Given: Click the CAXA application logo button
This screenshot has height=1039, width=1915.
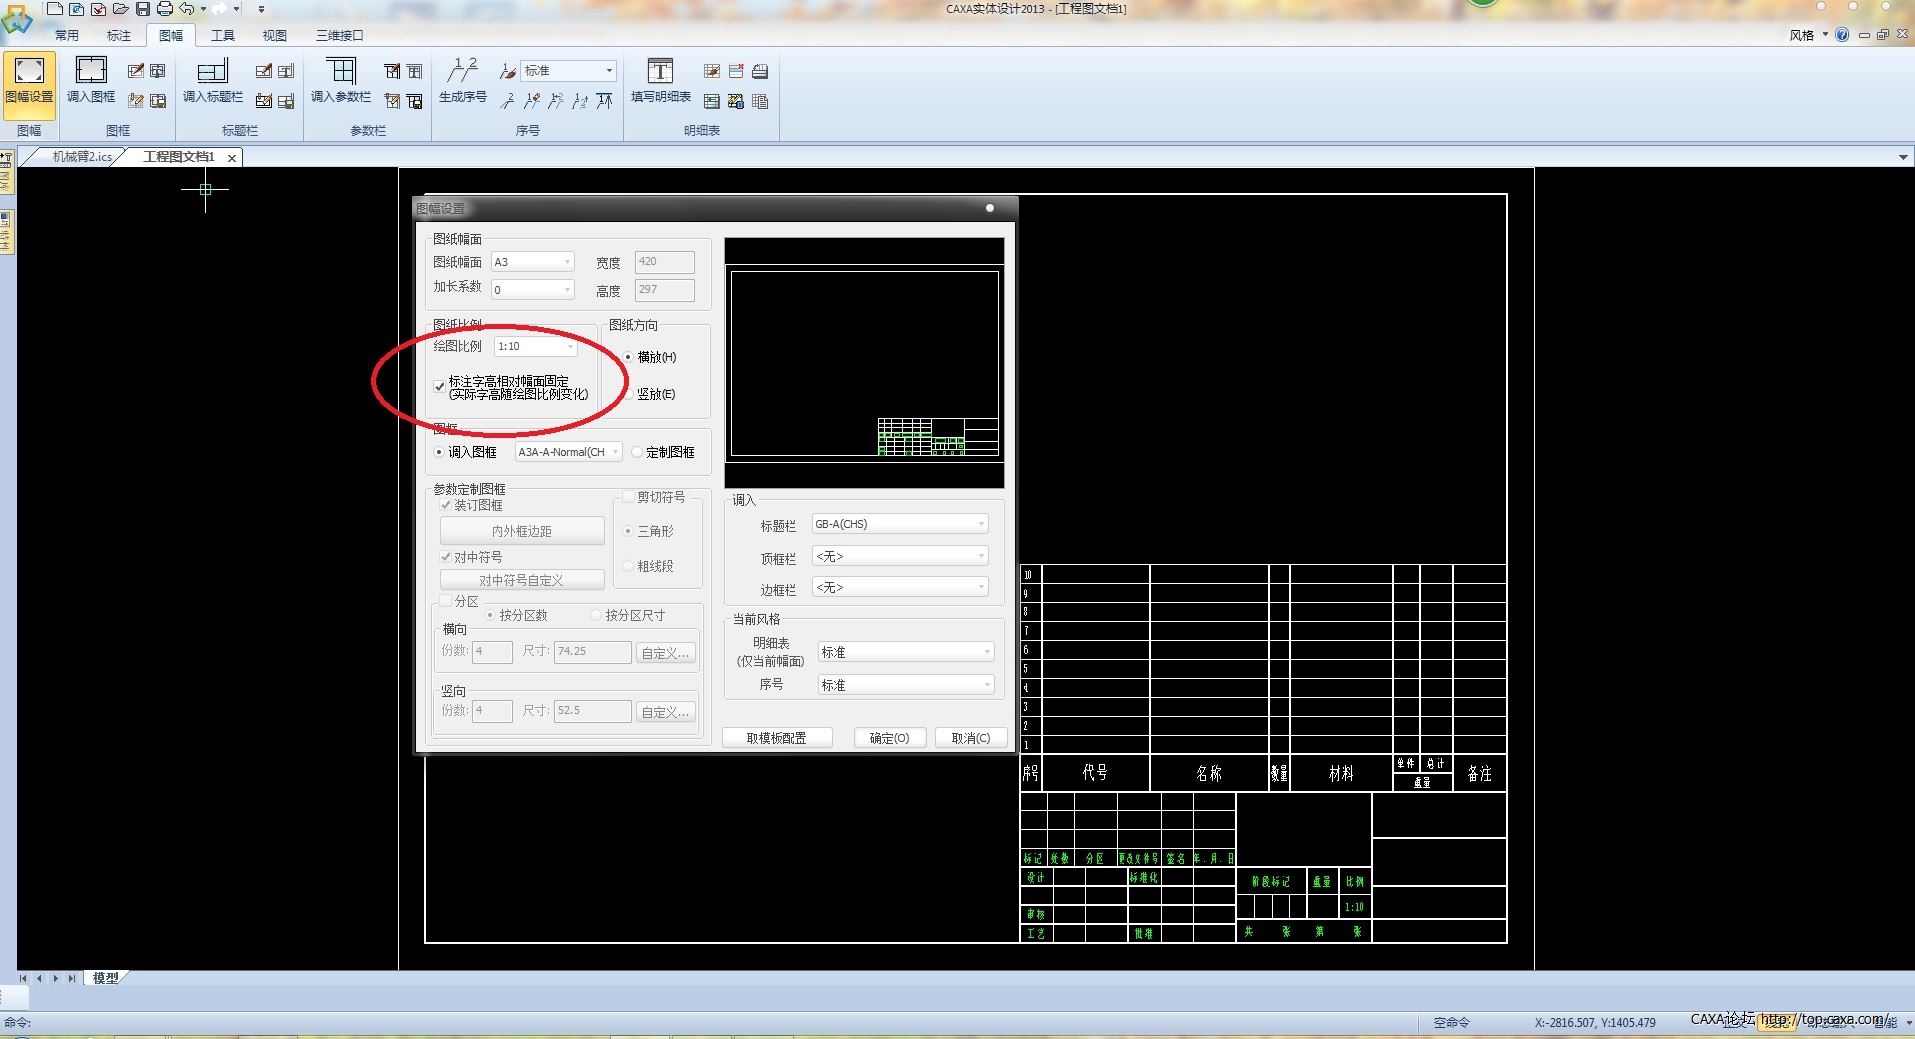Looking at the screenshot, I should (17, 18).
